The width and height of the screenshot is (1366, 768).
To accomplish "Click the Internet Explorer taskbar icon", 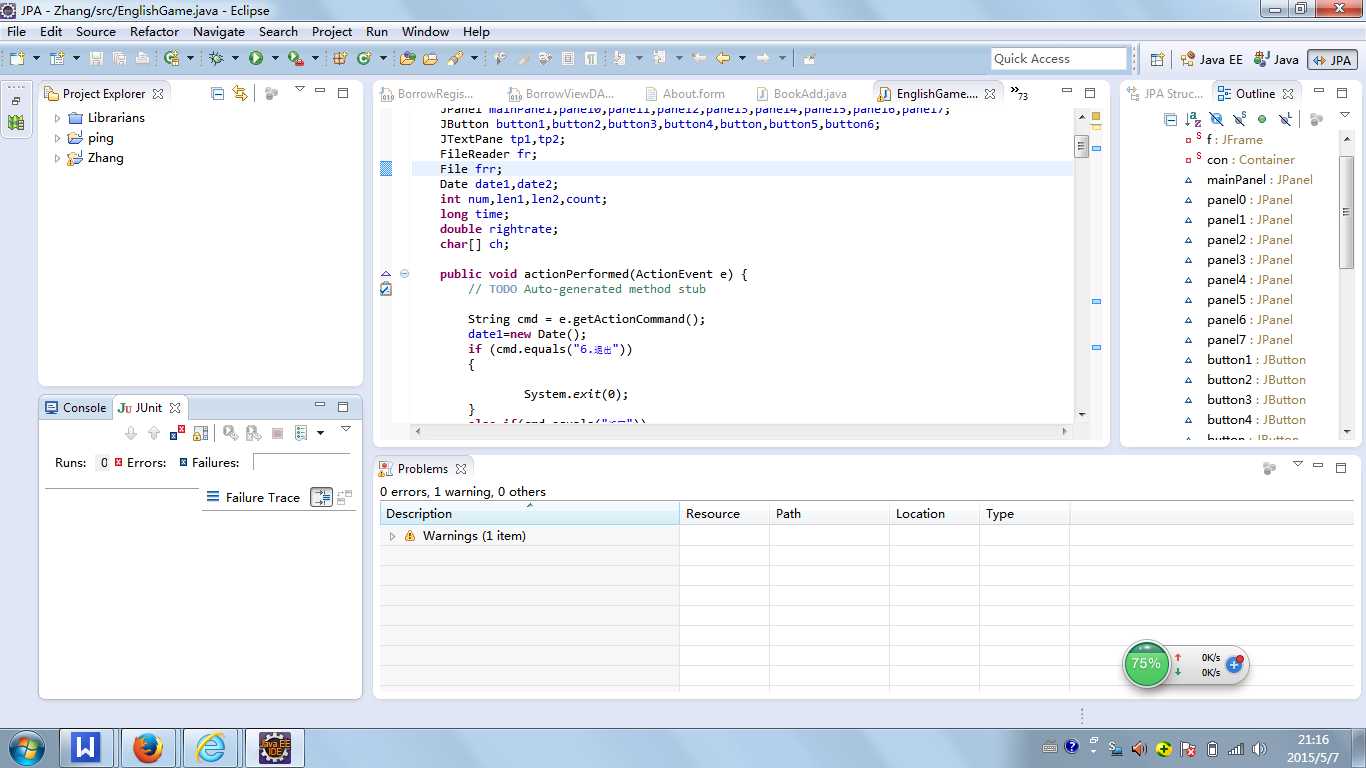I will tap(211, 747).
